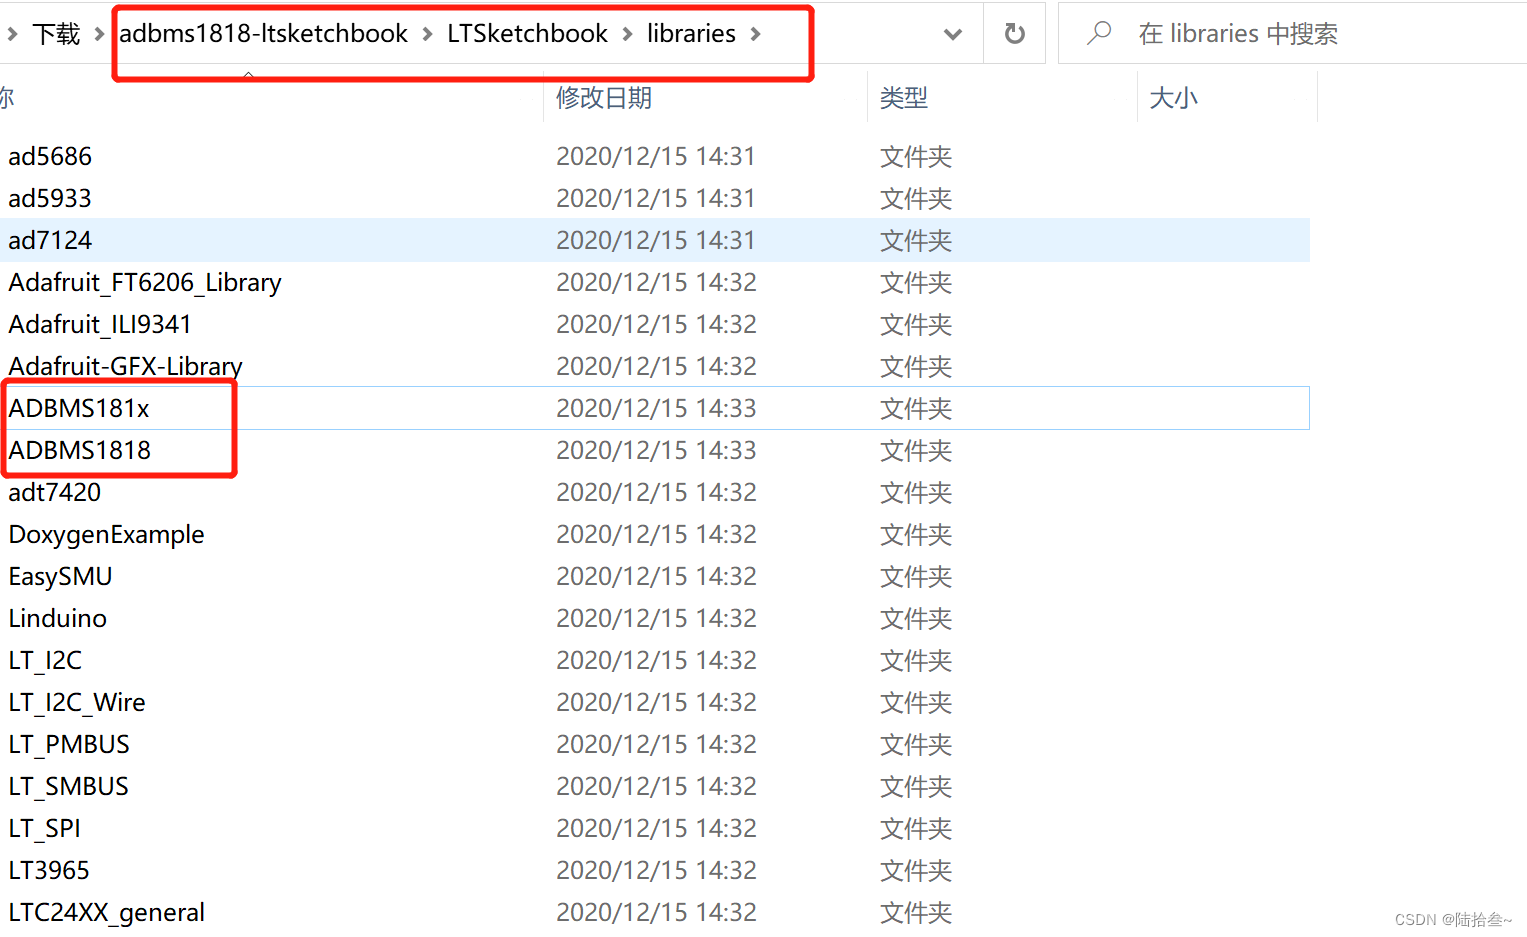This screenshot has width=1527, height=937.
Task: Sort by the 修改日期 column header
Action: tap(604, 97)
